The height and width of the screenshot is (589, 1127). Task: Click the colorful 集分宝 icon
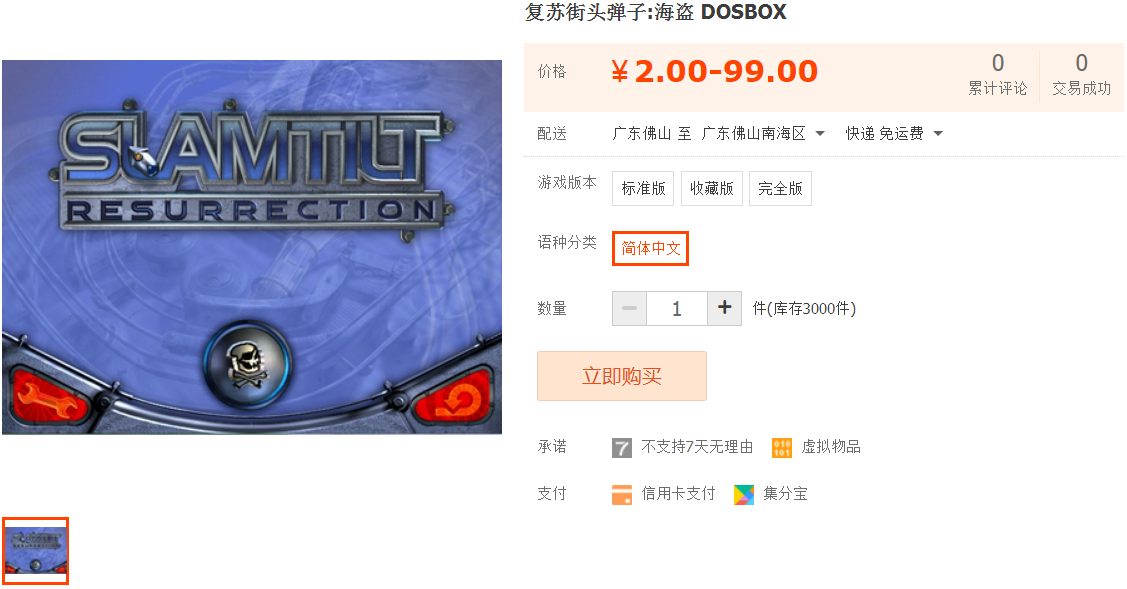click(744, 495)
